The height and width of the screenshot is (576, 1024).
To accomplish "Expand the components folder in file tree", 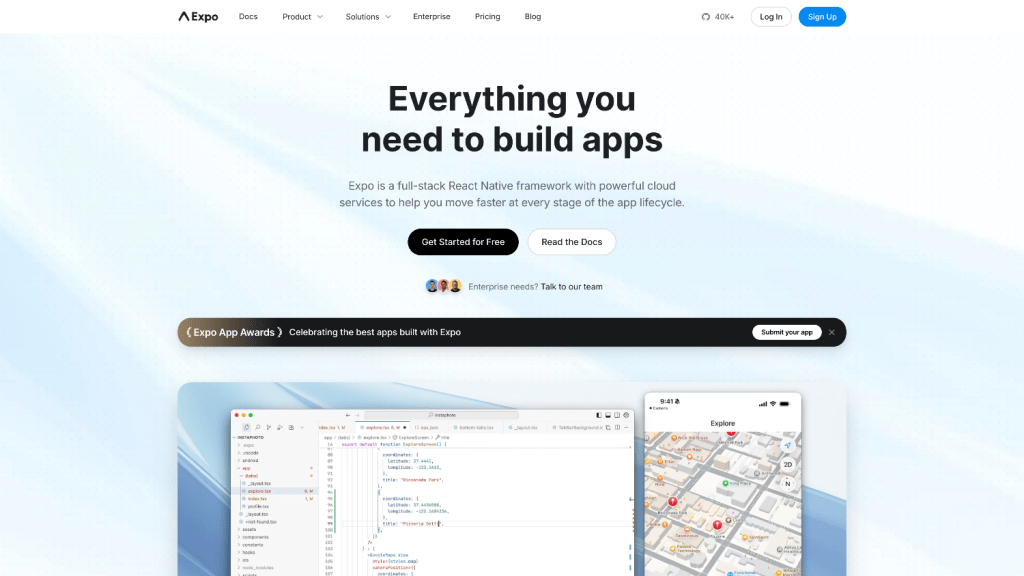I will coord(255,537).
